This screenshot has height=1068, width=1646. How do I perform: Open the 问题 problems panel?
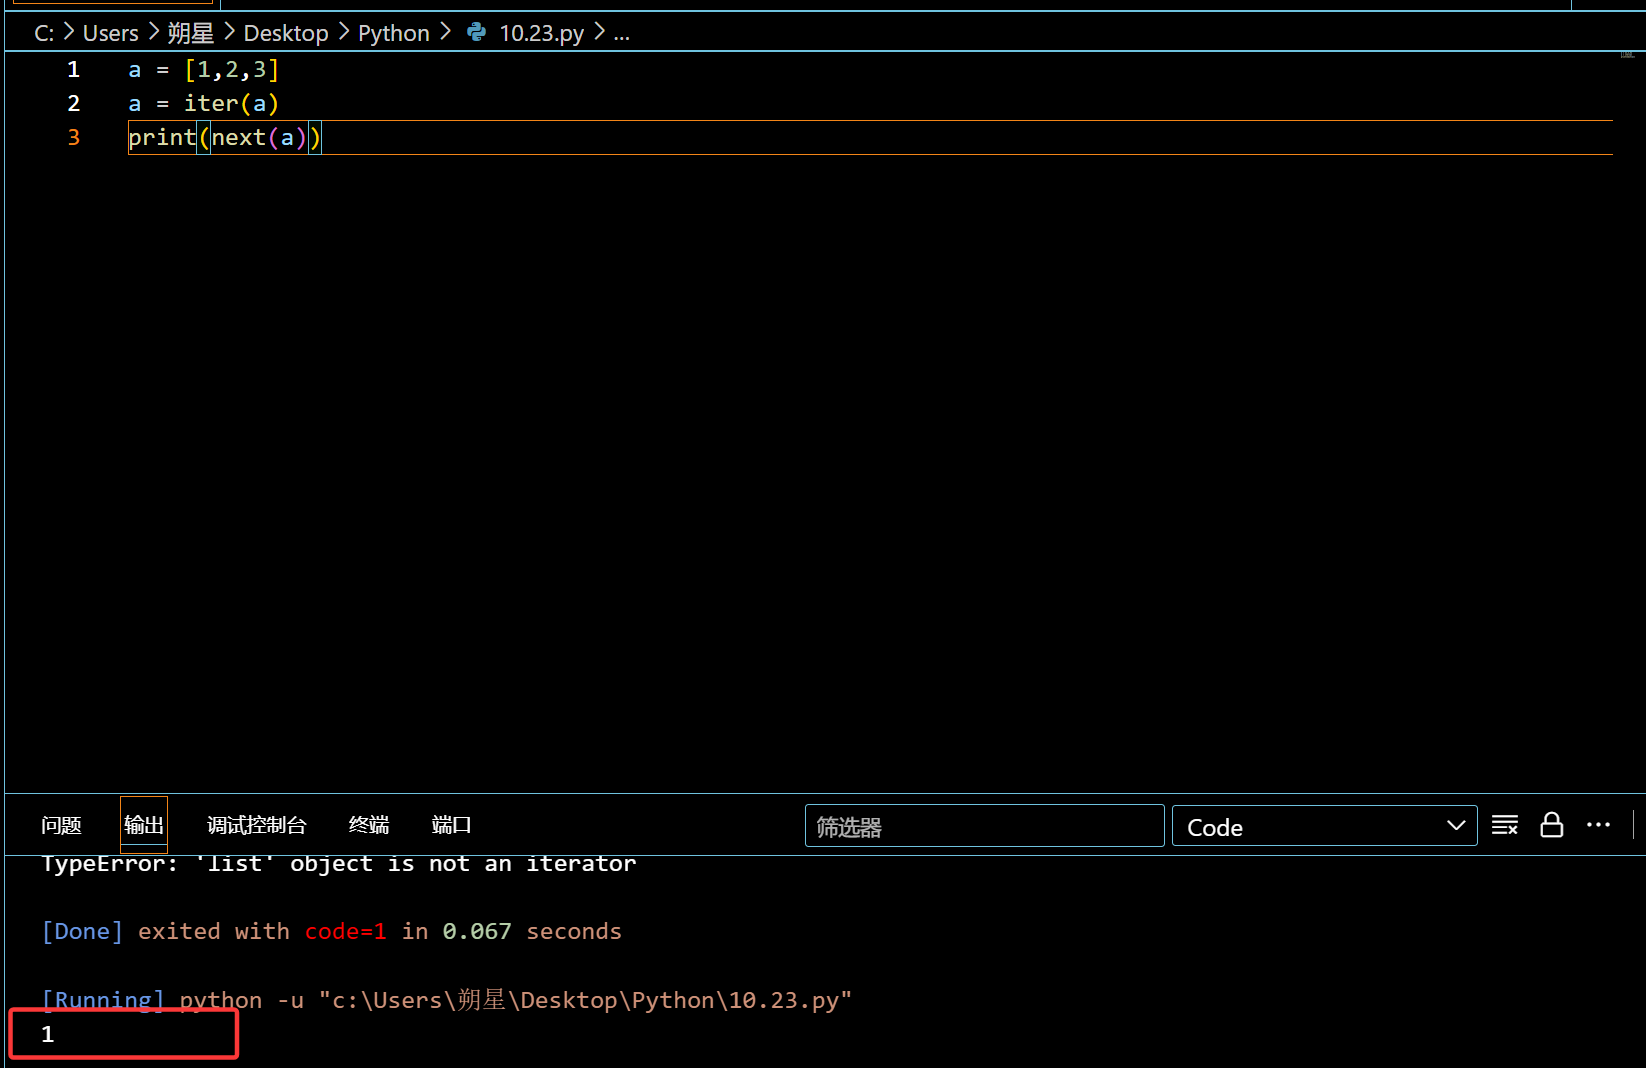coord(60,825)
